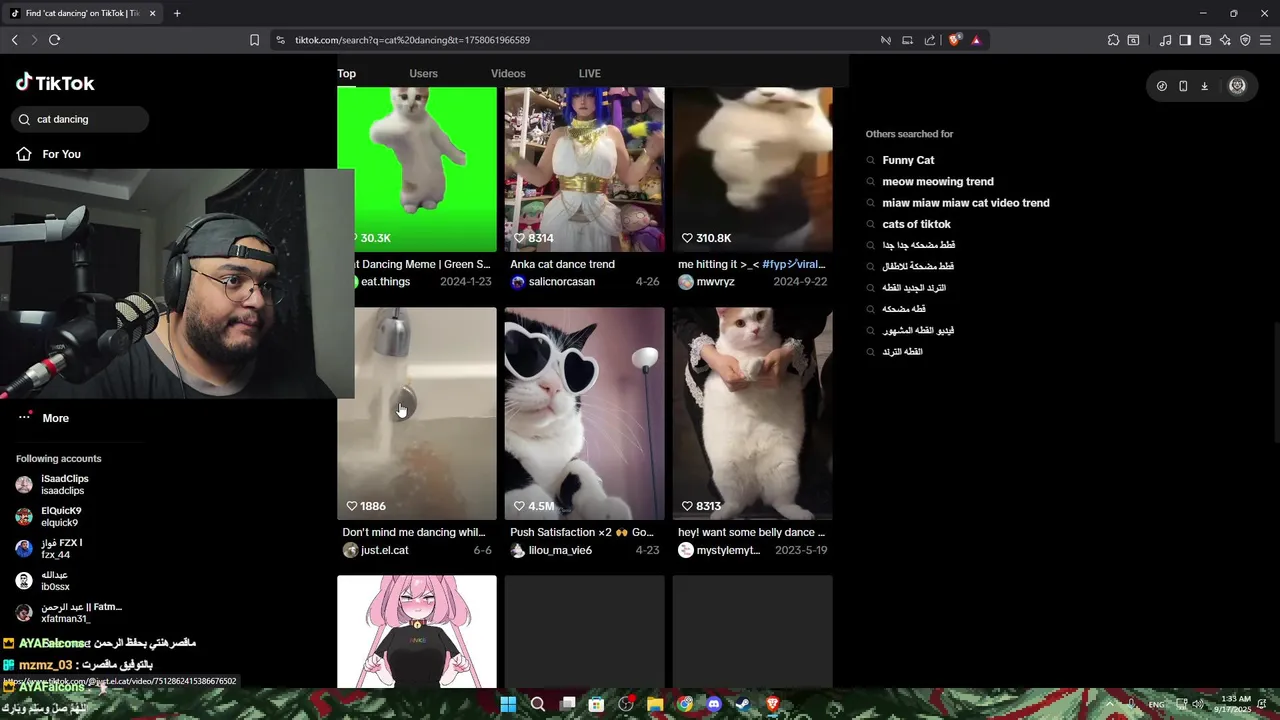The image size is (1280, 720).
Task: Open Leo AI sparkle icon
Action: [1225, 40]
